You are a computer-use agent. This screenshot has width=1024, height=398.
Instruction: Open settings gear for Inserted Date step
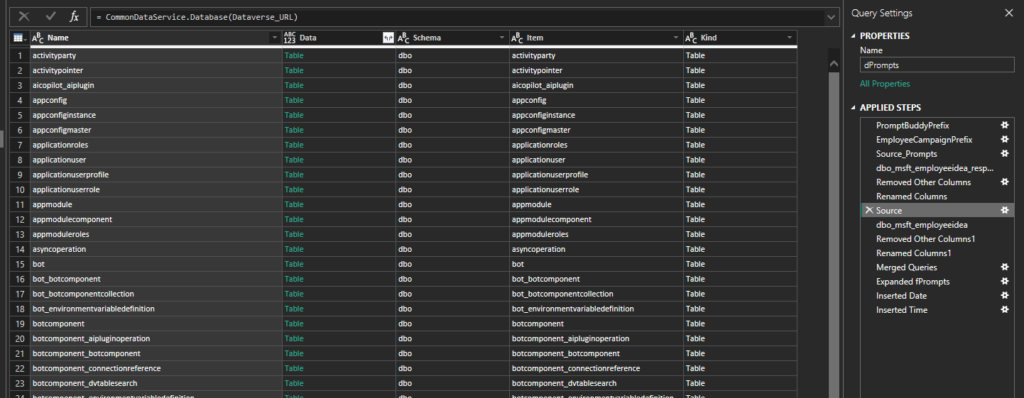coord(1005,295)
